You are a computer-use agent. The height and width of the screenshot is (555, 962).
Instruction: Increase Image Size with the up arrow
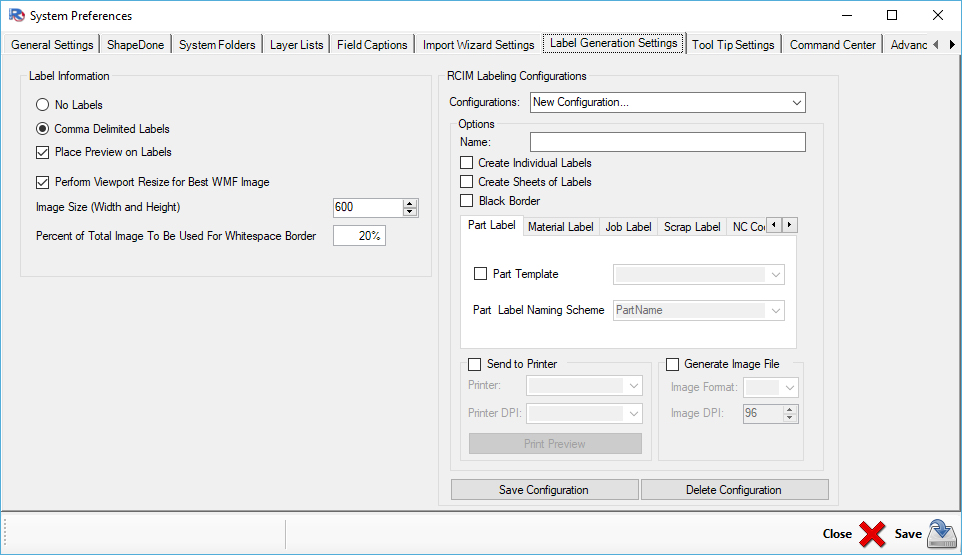click(410, 204)
